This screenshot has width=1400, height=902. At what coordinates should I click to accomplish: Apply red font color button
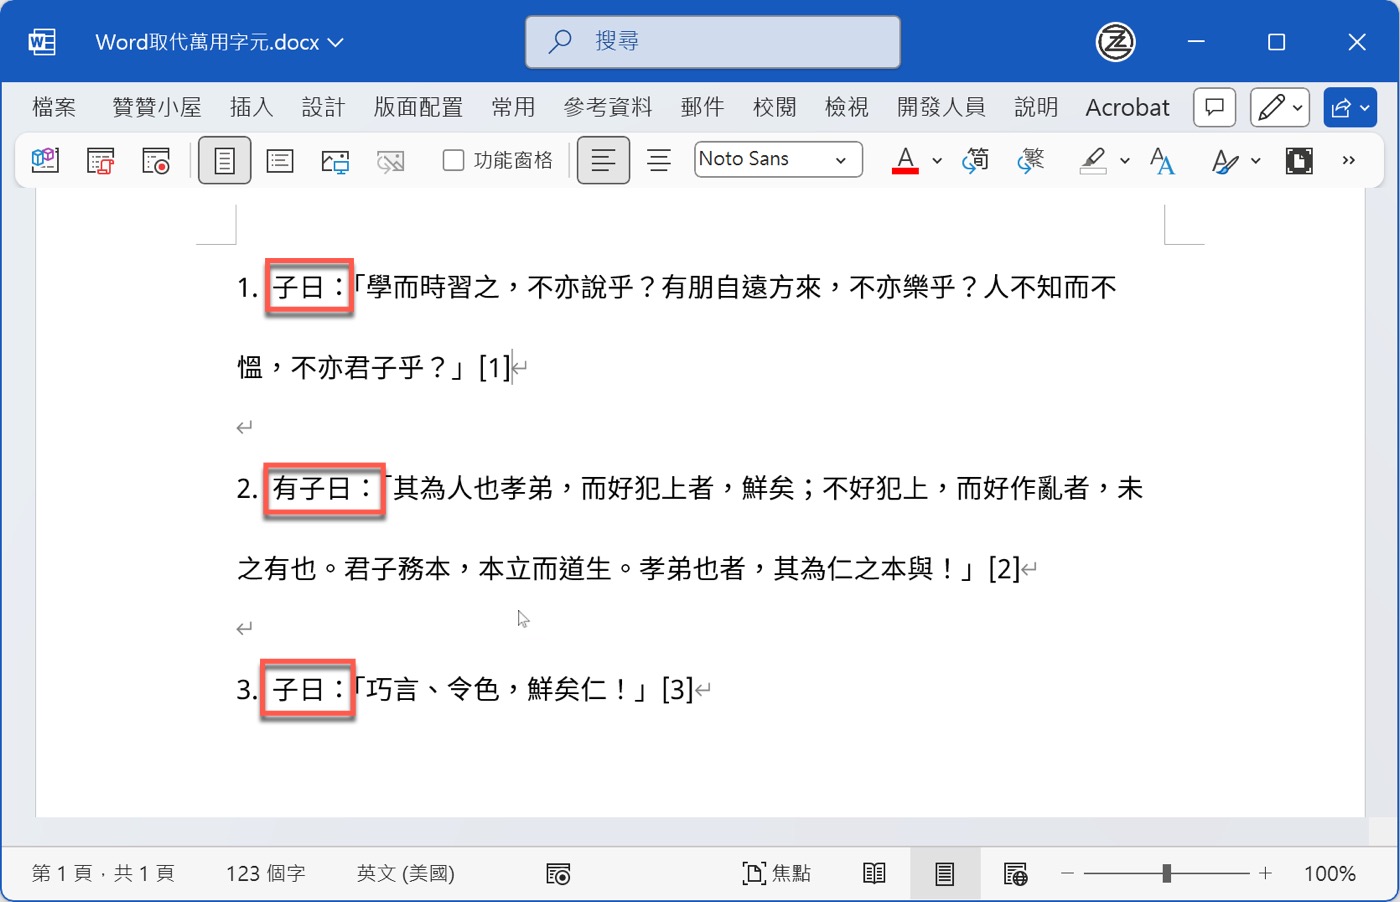(905, 160)
